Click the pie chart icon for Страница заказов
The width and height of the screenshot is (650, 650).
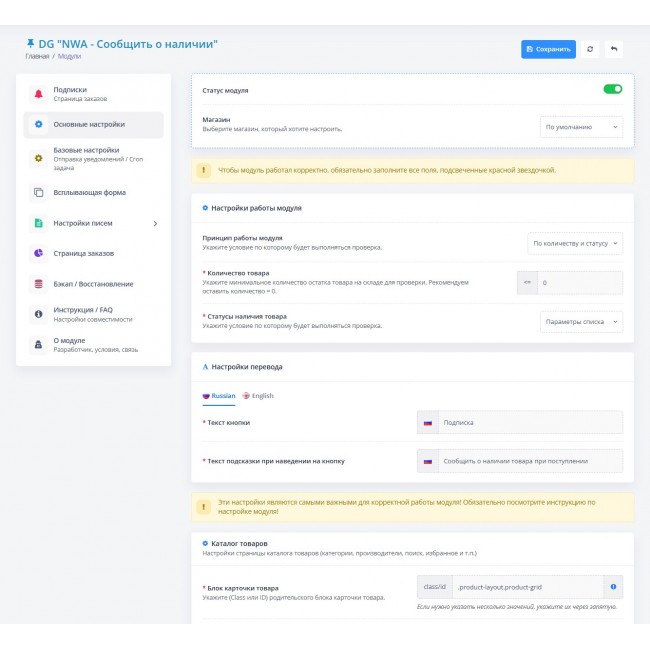39,254
